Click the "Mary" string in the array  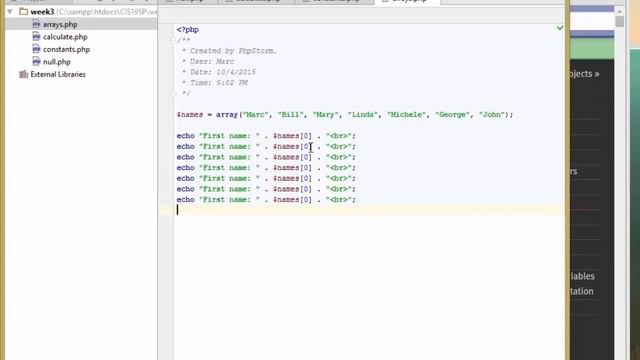(326, 115)
